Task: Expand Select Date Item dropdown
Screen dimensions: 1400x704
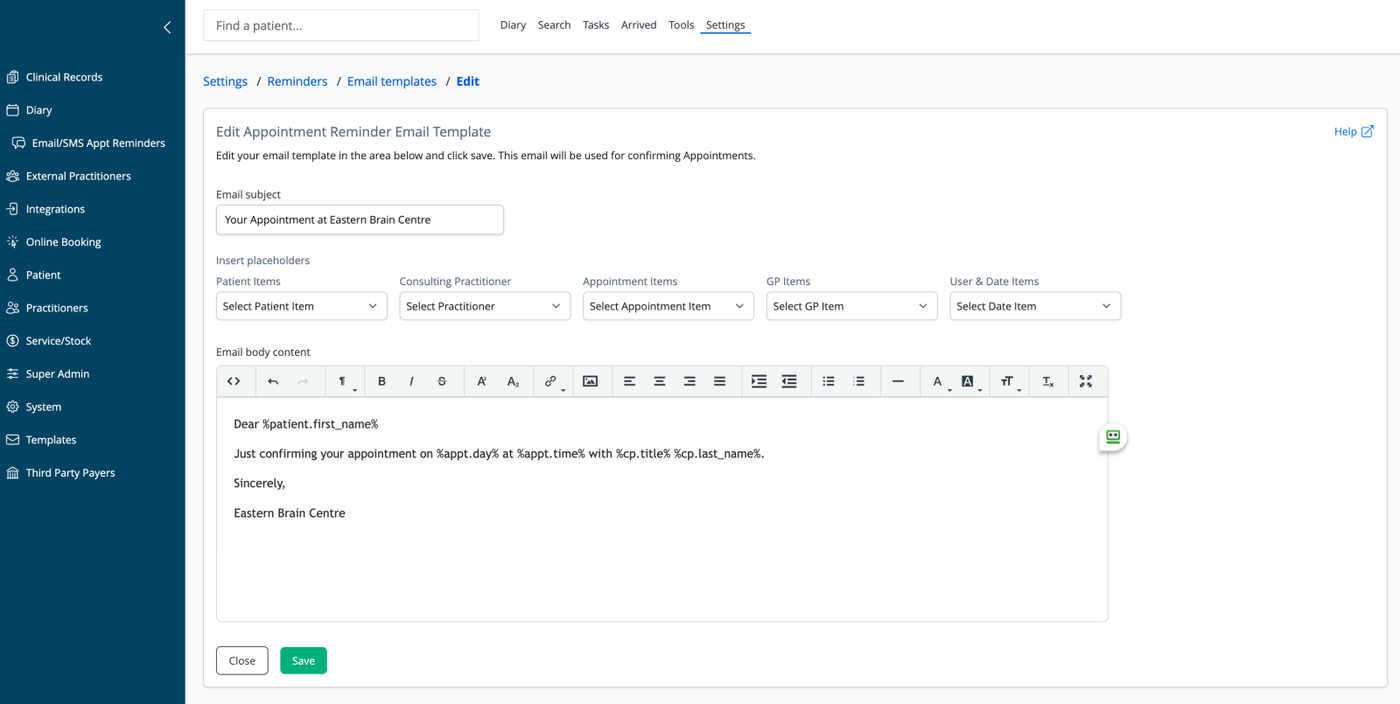Action: click(1035, 306)
